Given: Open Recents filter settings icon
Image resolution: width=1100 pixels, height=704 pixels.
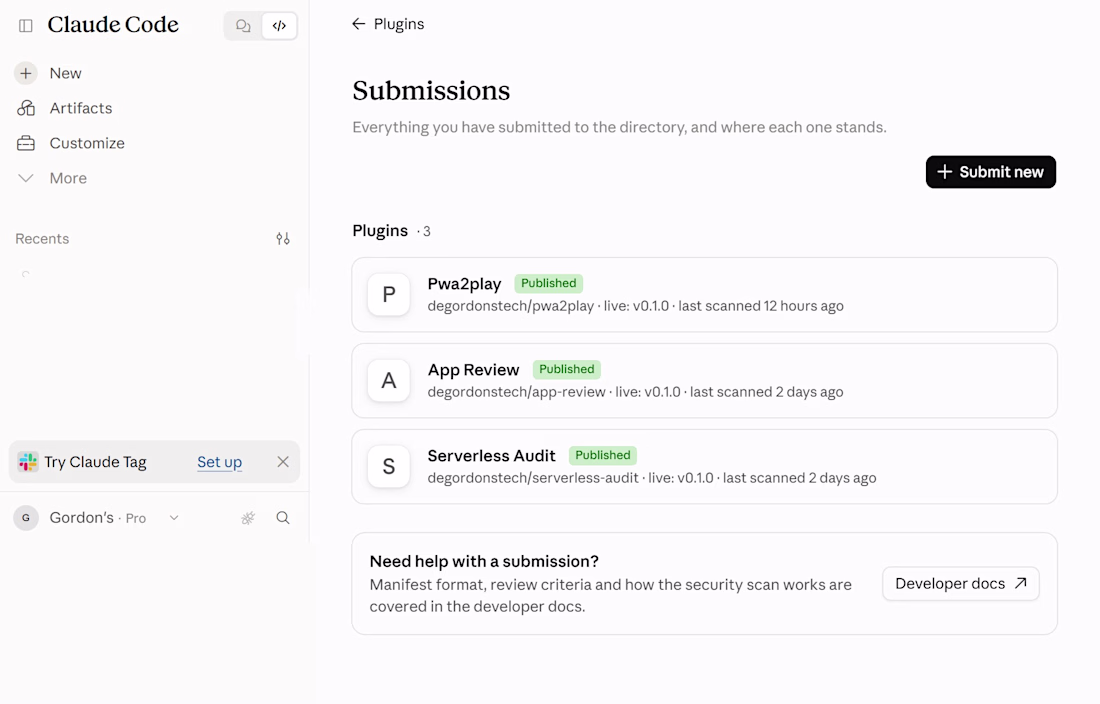Looking at the screenshot, I should coord(283,238).
